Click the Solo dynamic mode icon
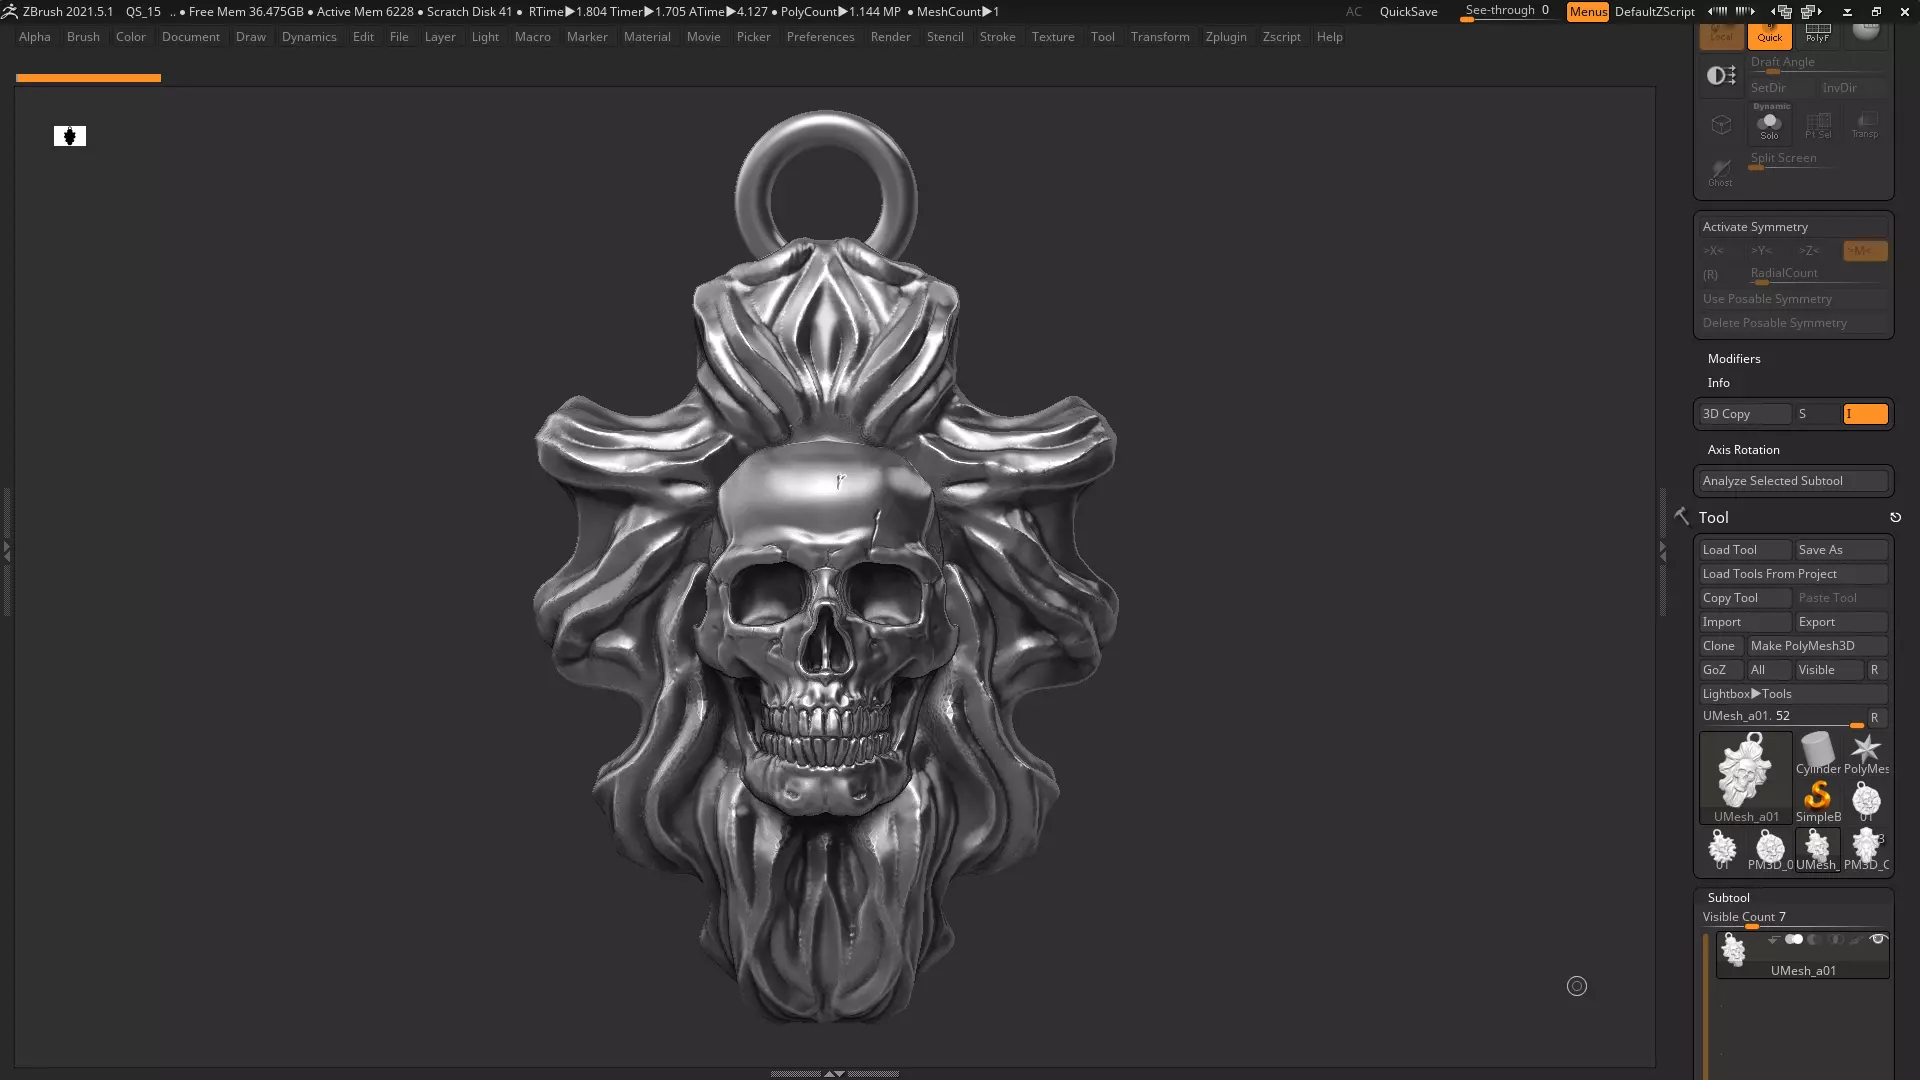Image resolution: width=1920 pixels, height=1080 pixels. pyautogui.click(x=1769, y=125)
